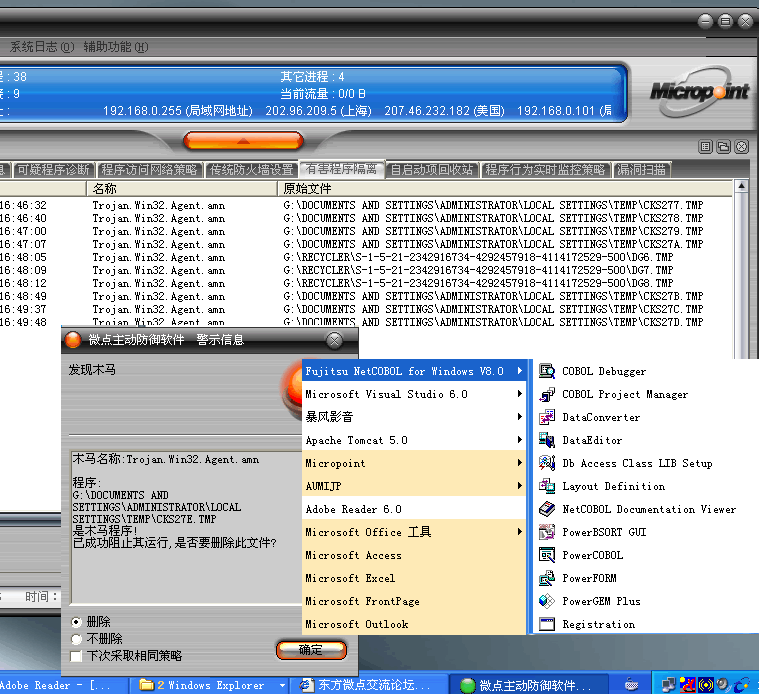Open DataConverter icon
Screen dimensions: 759x694
point(546,417)
